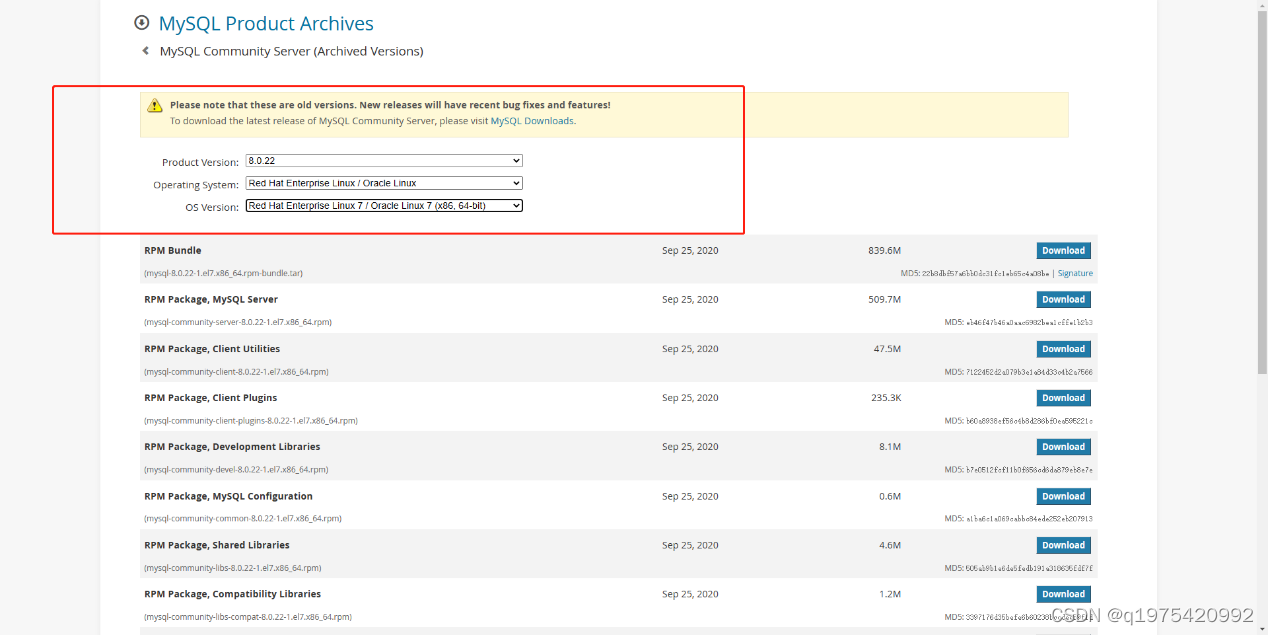This screenshot has width=1268, height=635.
Task: Open the Product Version dropdown
Action: point(384,161)
